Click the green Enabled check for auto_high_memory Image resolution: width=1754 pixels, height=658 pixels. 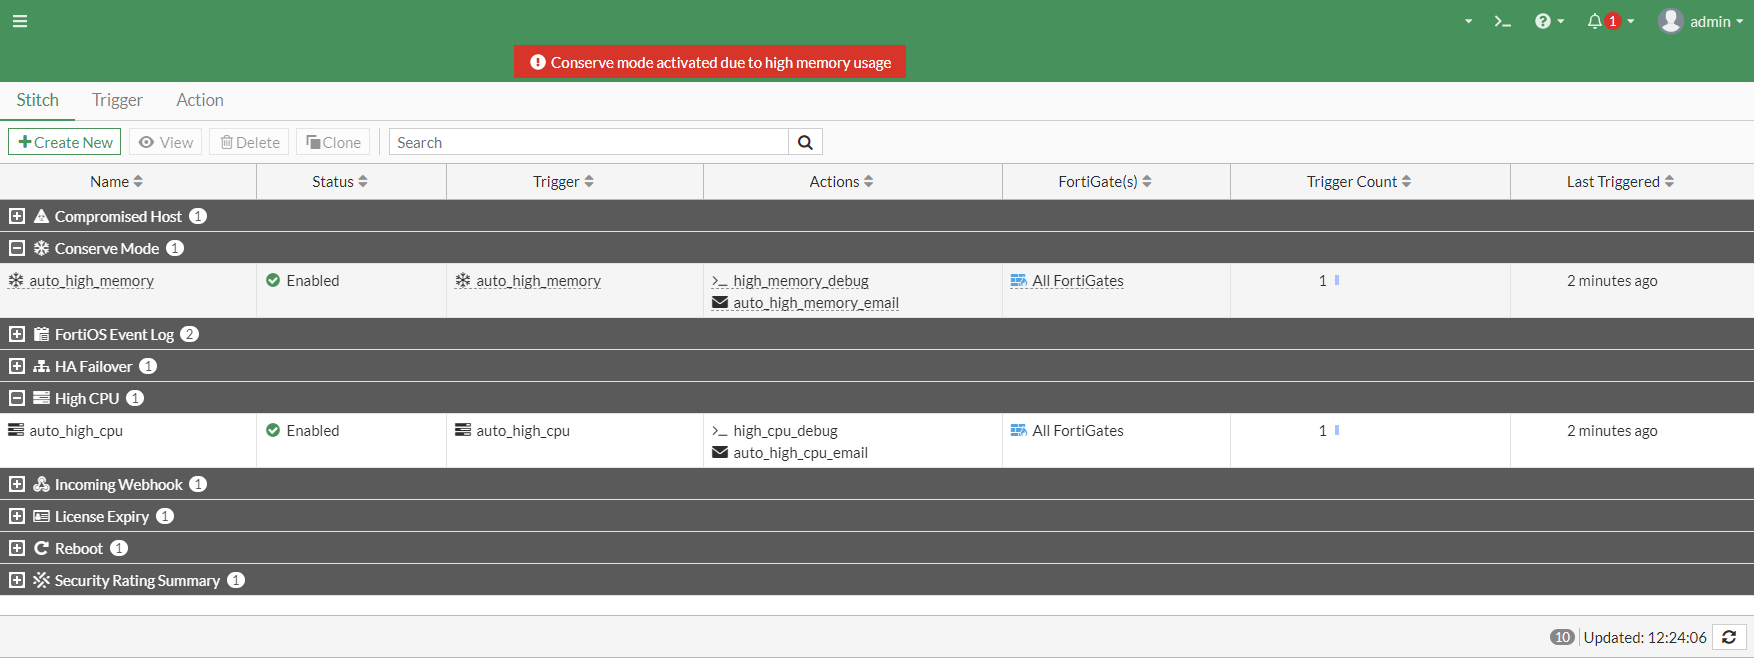(273, 280)
